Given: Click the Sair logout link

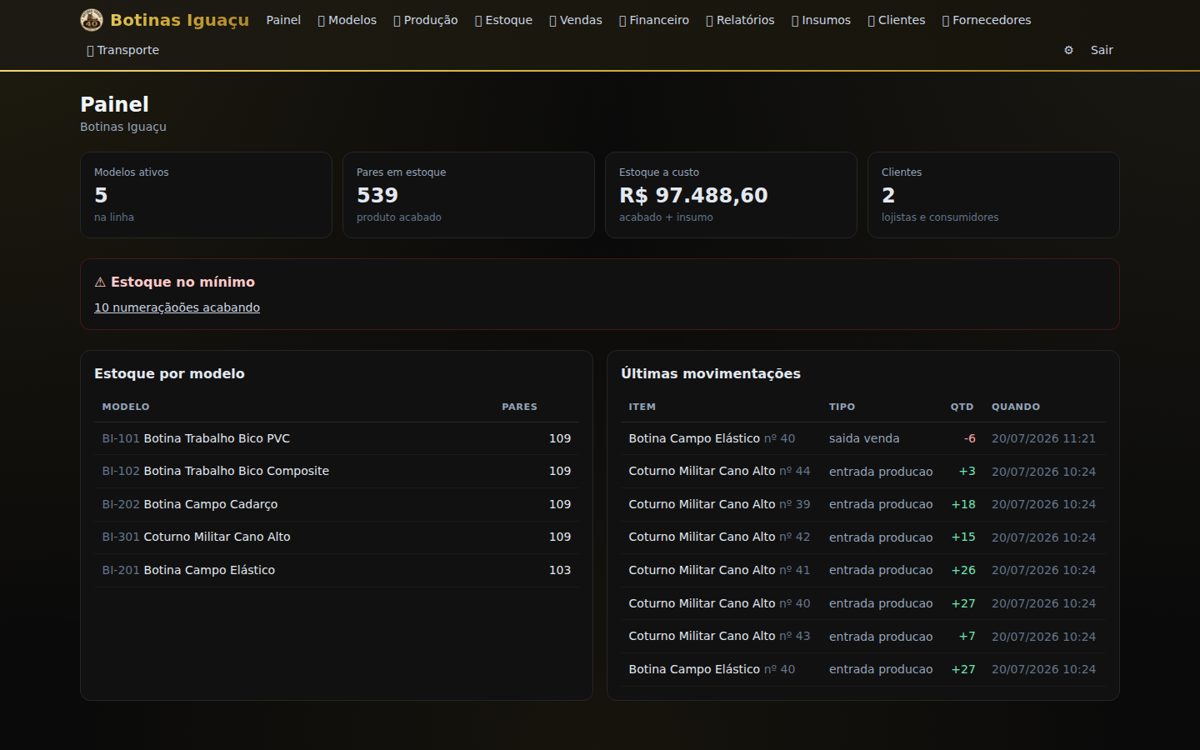Looking at the screenshot, I should click(x=1102, y=50).
